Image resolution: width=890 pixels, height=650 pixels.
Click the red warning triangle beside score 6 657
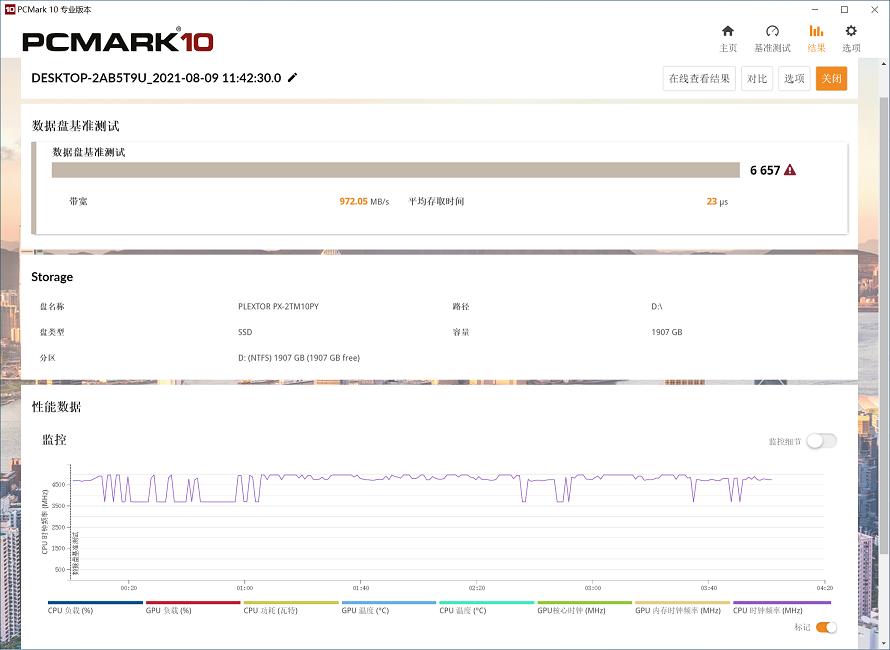click(x=790, y=170)
